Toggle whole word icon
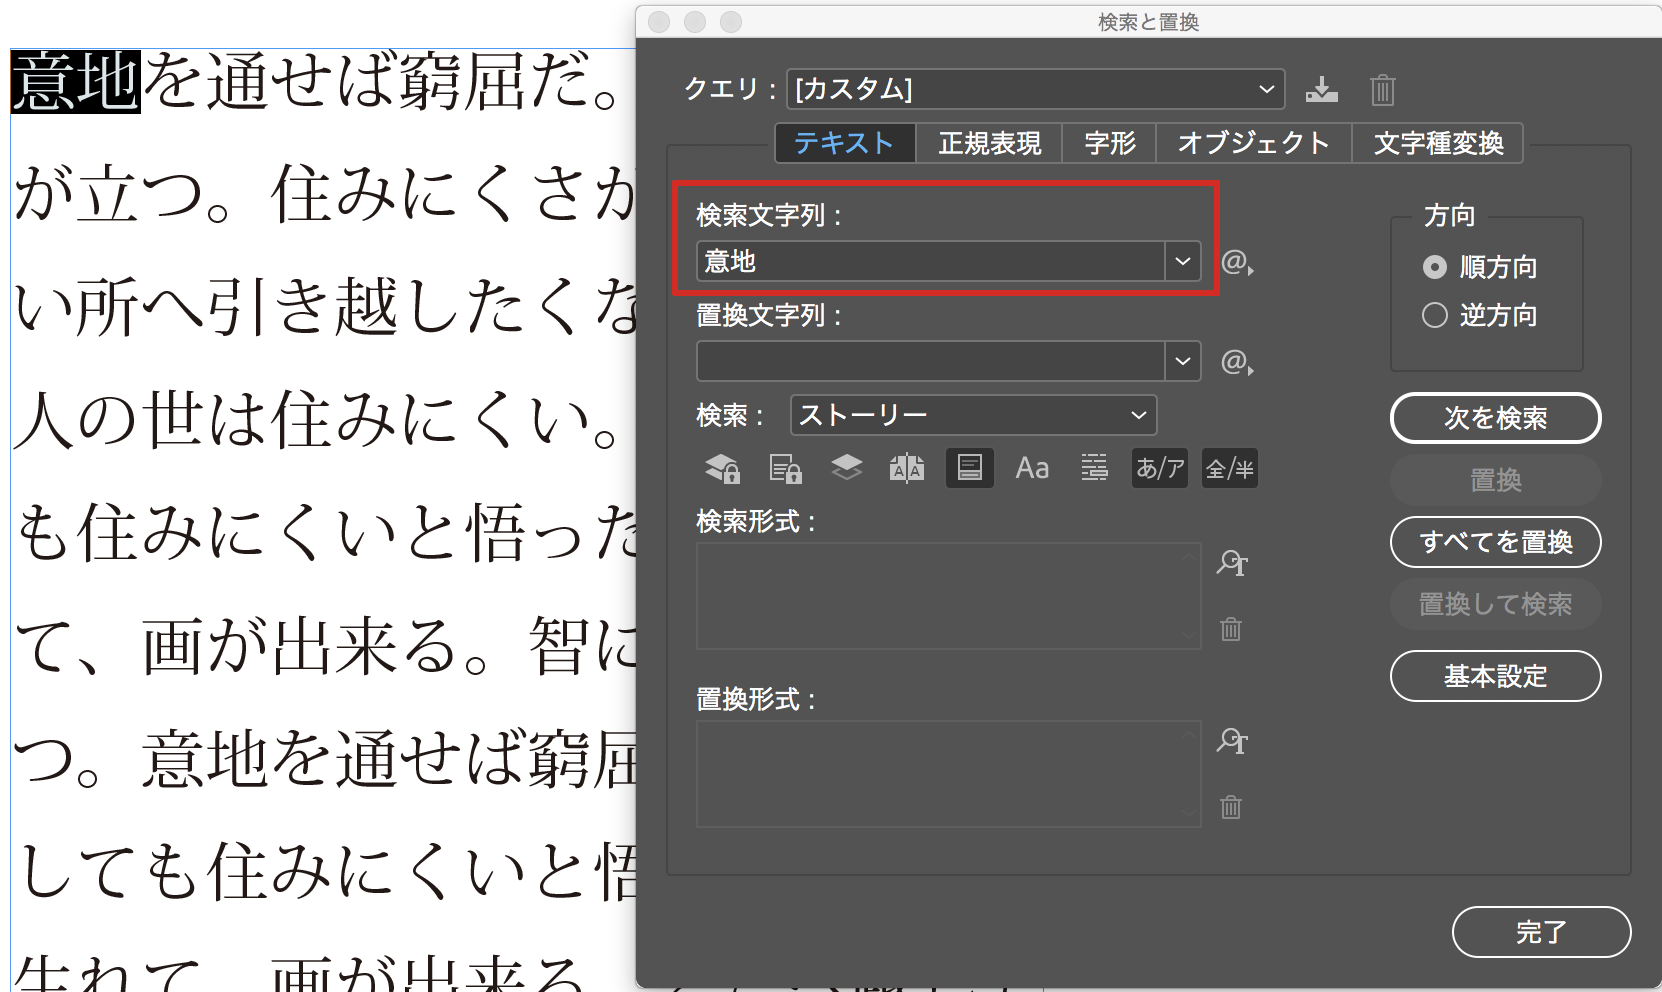This screenshot has height=992, width=1662. [x=1094, y=468]
